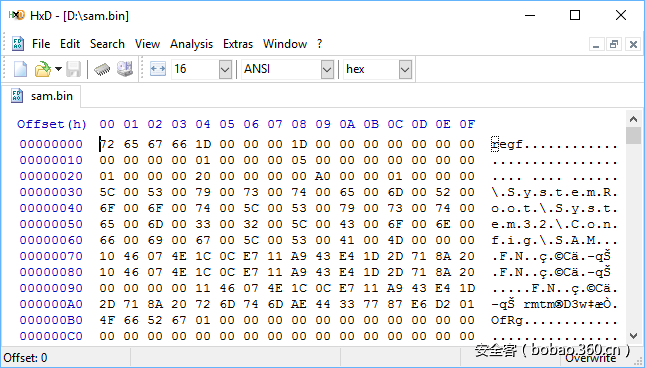Click decoded text 'OfRg'
645x368 pixels.
(507, 320)
